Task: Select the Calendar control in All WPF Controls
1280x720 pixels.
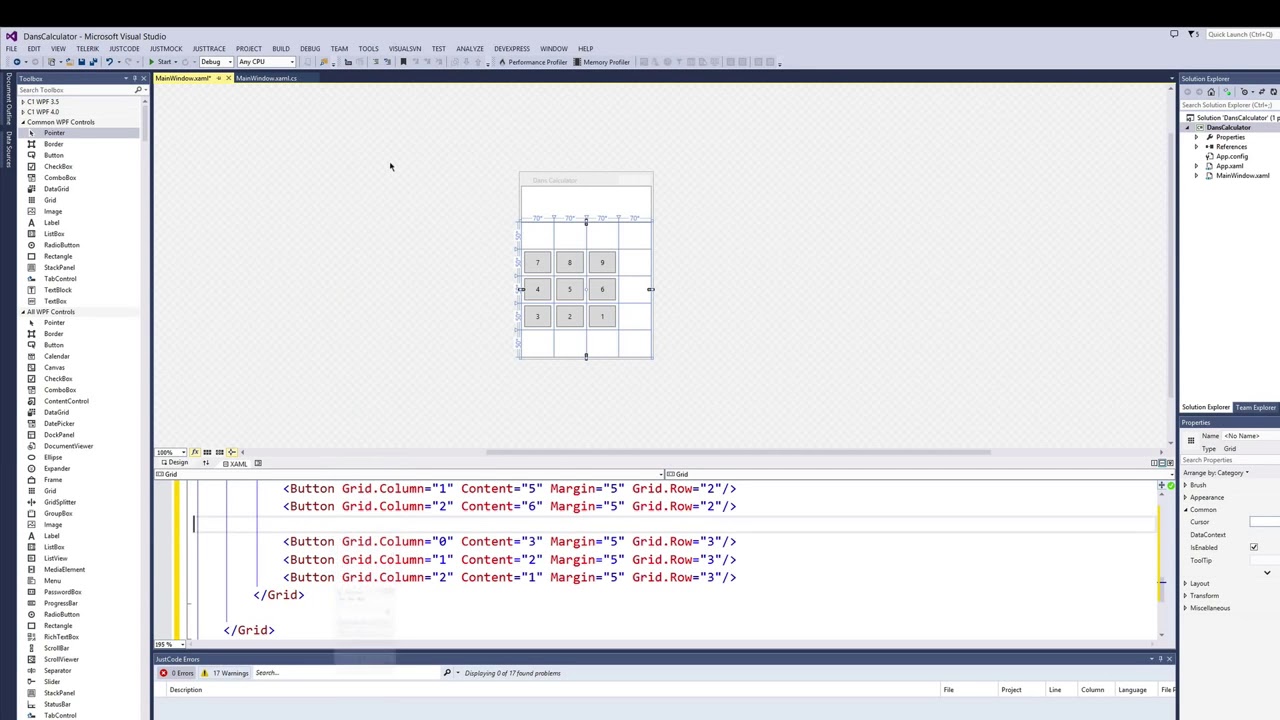Action: (56, 356)
